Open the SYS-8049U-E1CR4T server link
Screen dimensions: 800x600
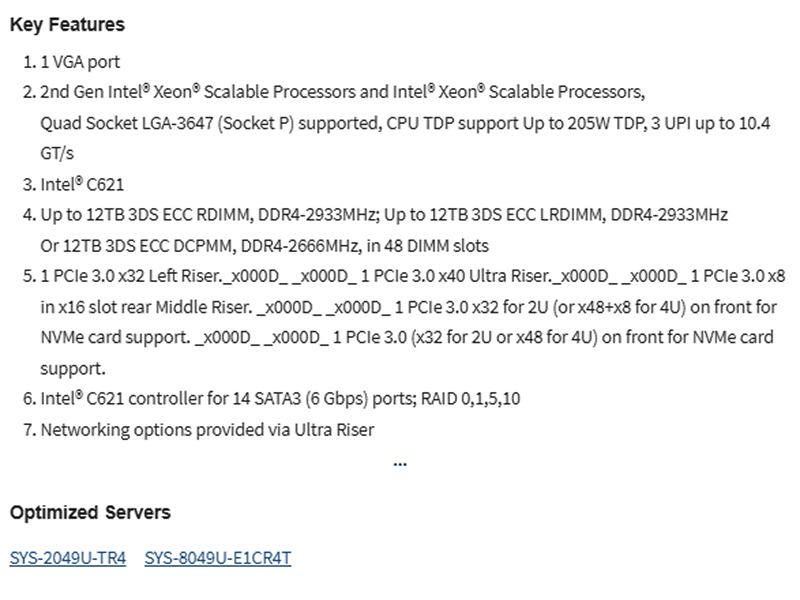click(218, 558)
